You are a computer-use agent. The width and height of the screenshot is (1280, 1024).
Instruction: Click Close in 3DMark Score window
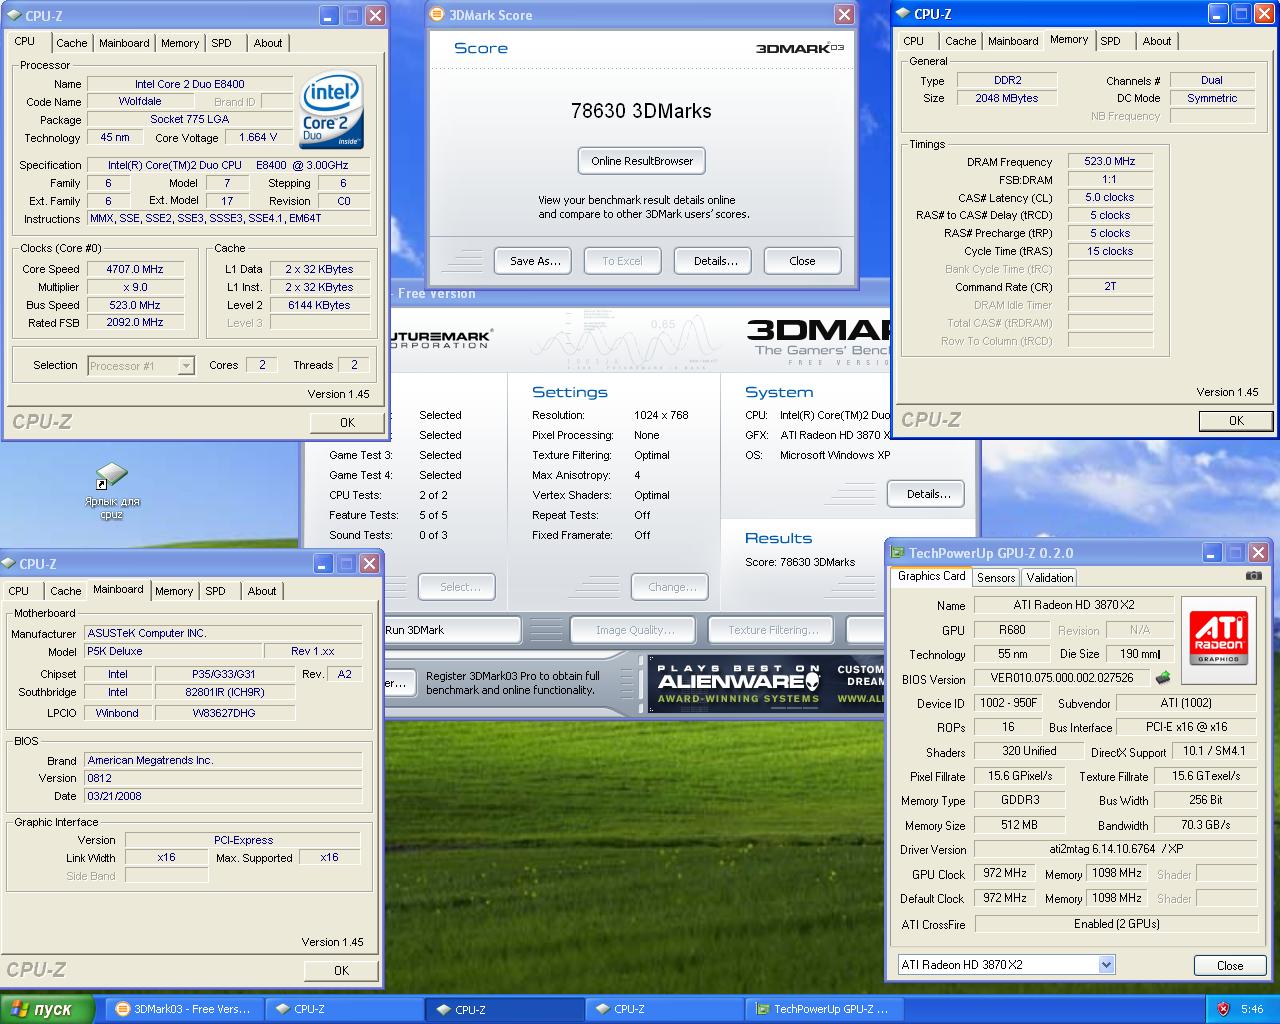click(x=802, y=261)
